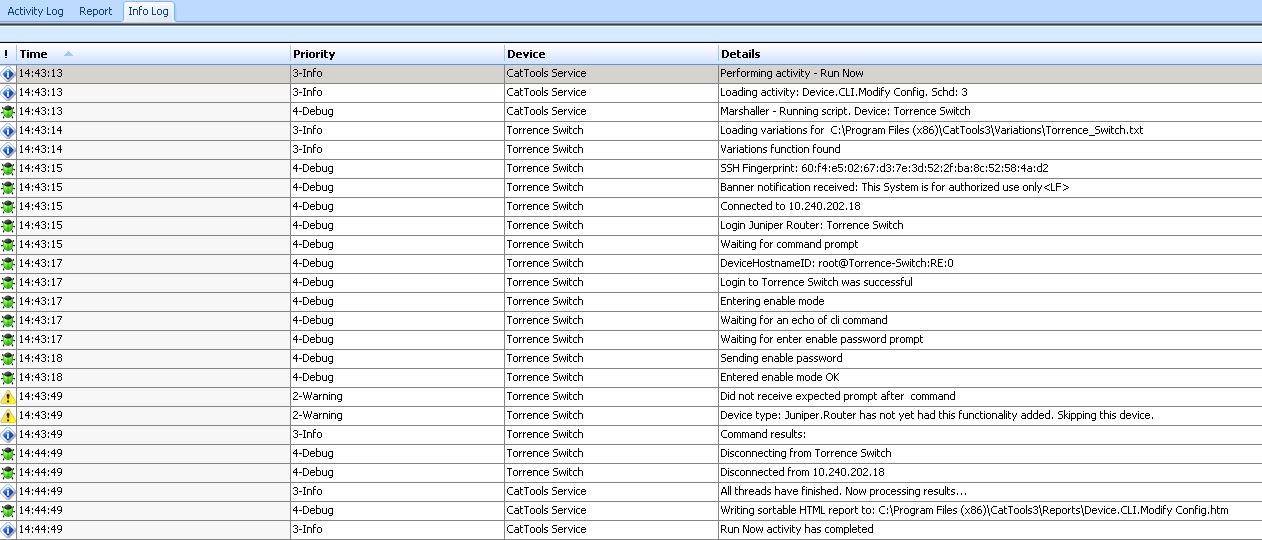
Task: Select 'Command results:' details text
Action: coord(763,434)
